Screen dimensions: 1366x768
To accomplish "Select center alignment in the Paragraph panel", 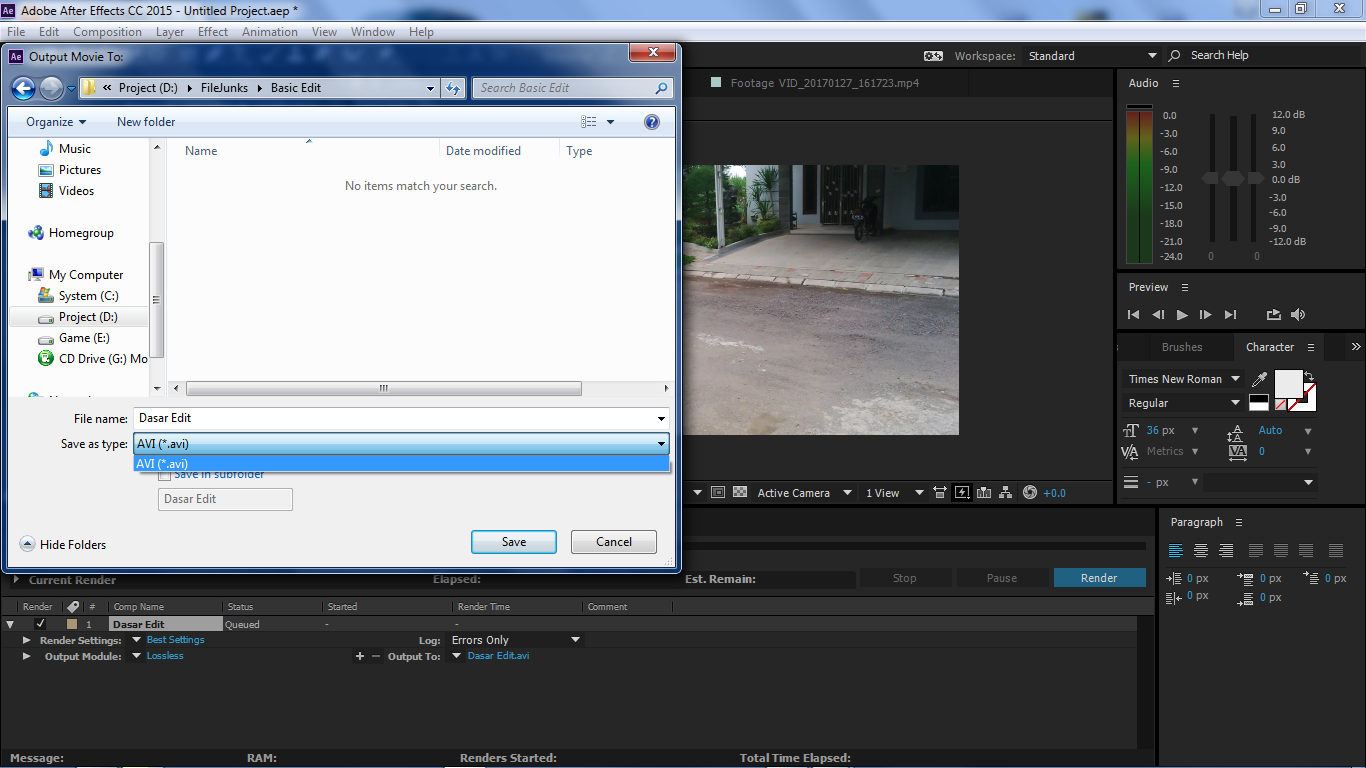I will click(1201, 550).
